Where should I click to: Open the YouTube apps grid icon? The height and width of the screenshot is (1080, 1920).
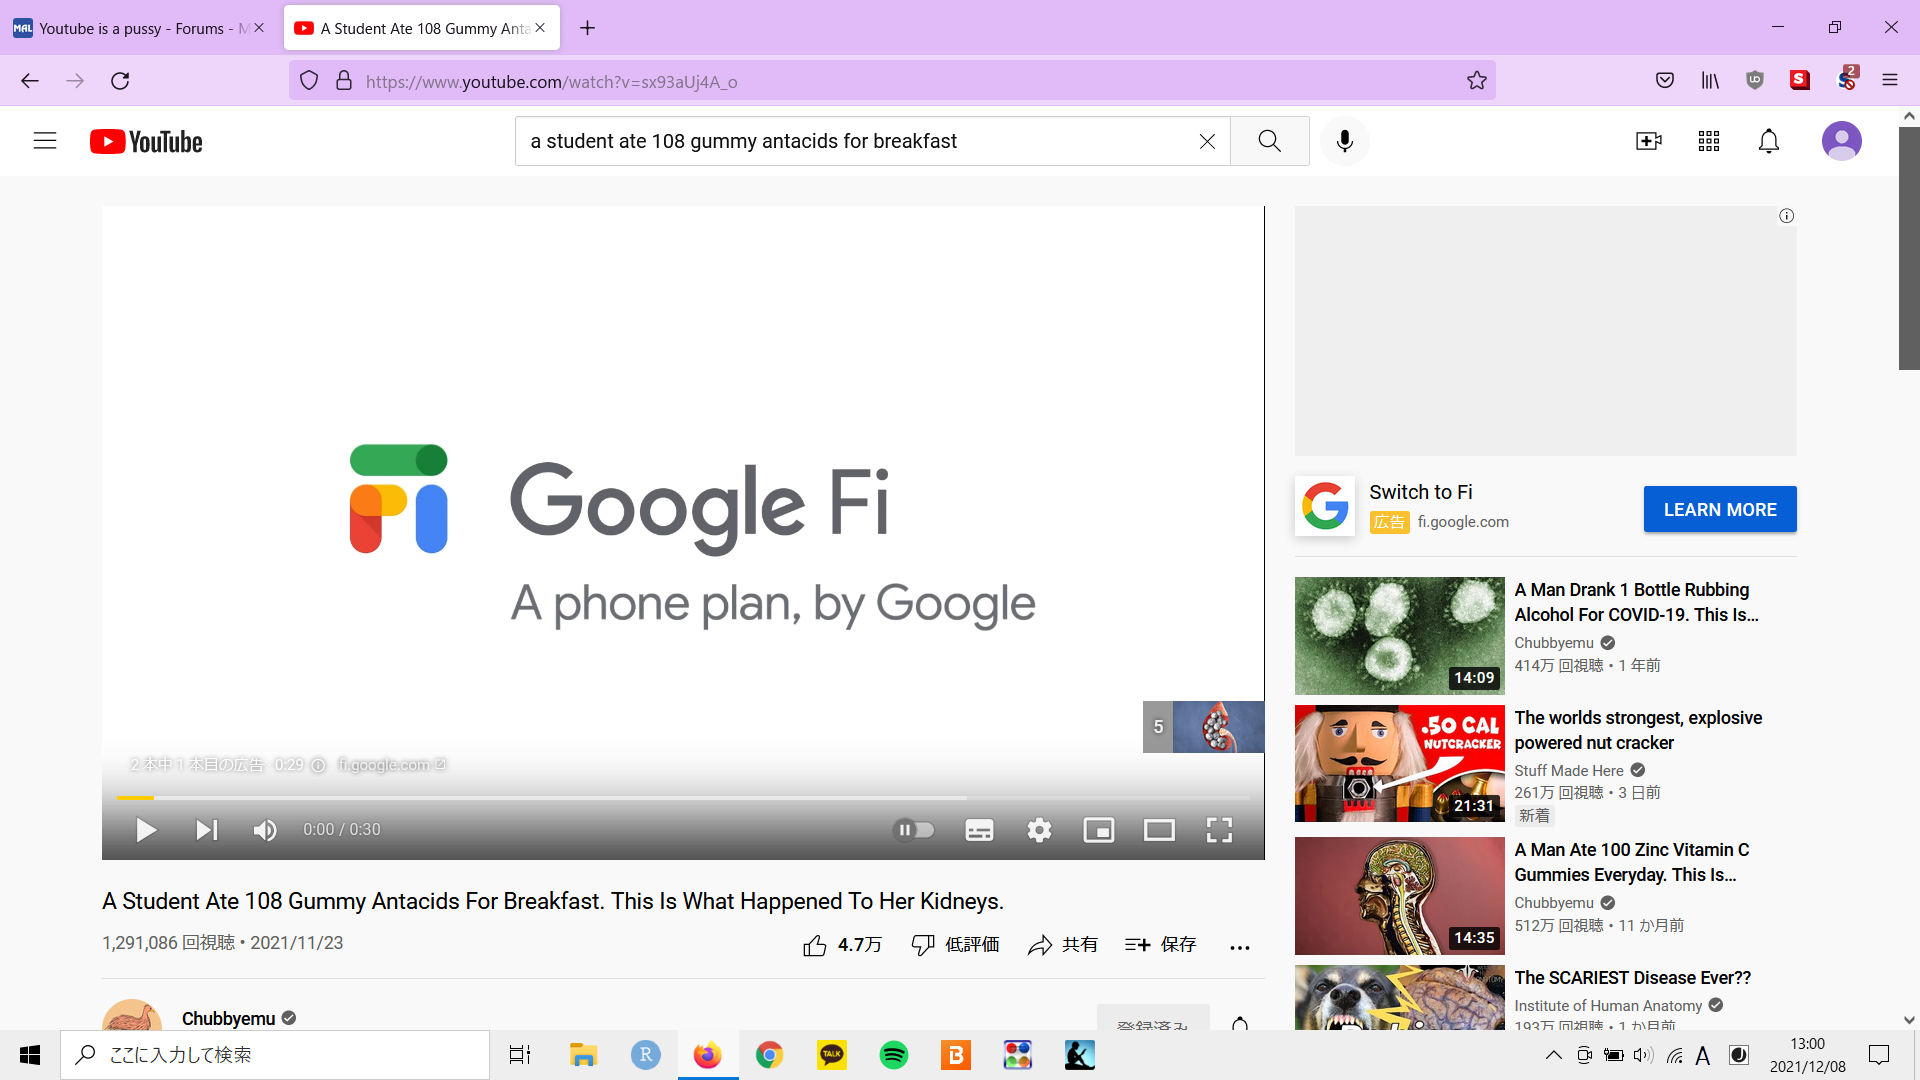(x=1708, y=141)
